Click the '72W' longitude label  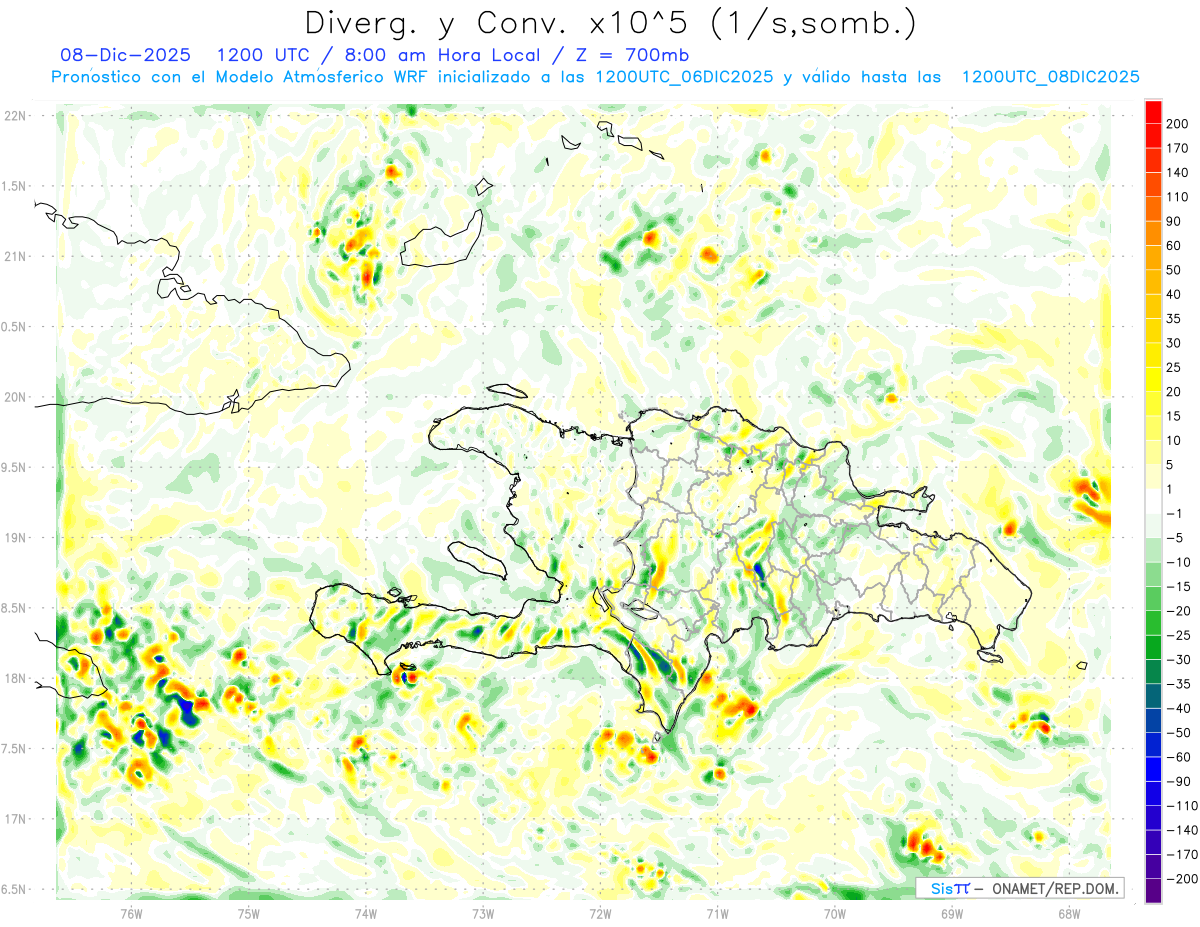coord(600,913)
